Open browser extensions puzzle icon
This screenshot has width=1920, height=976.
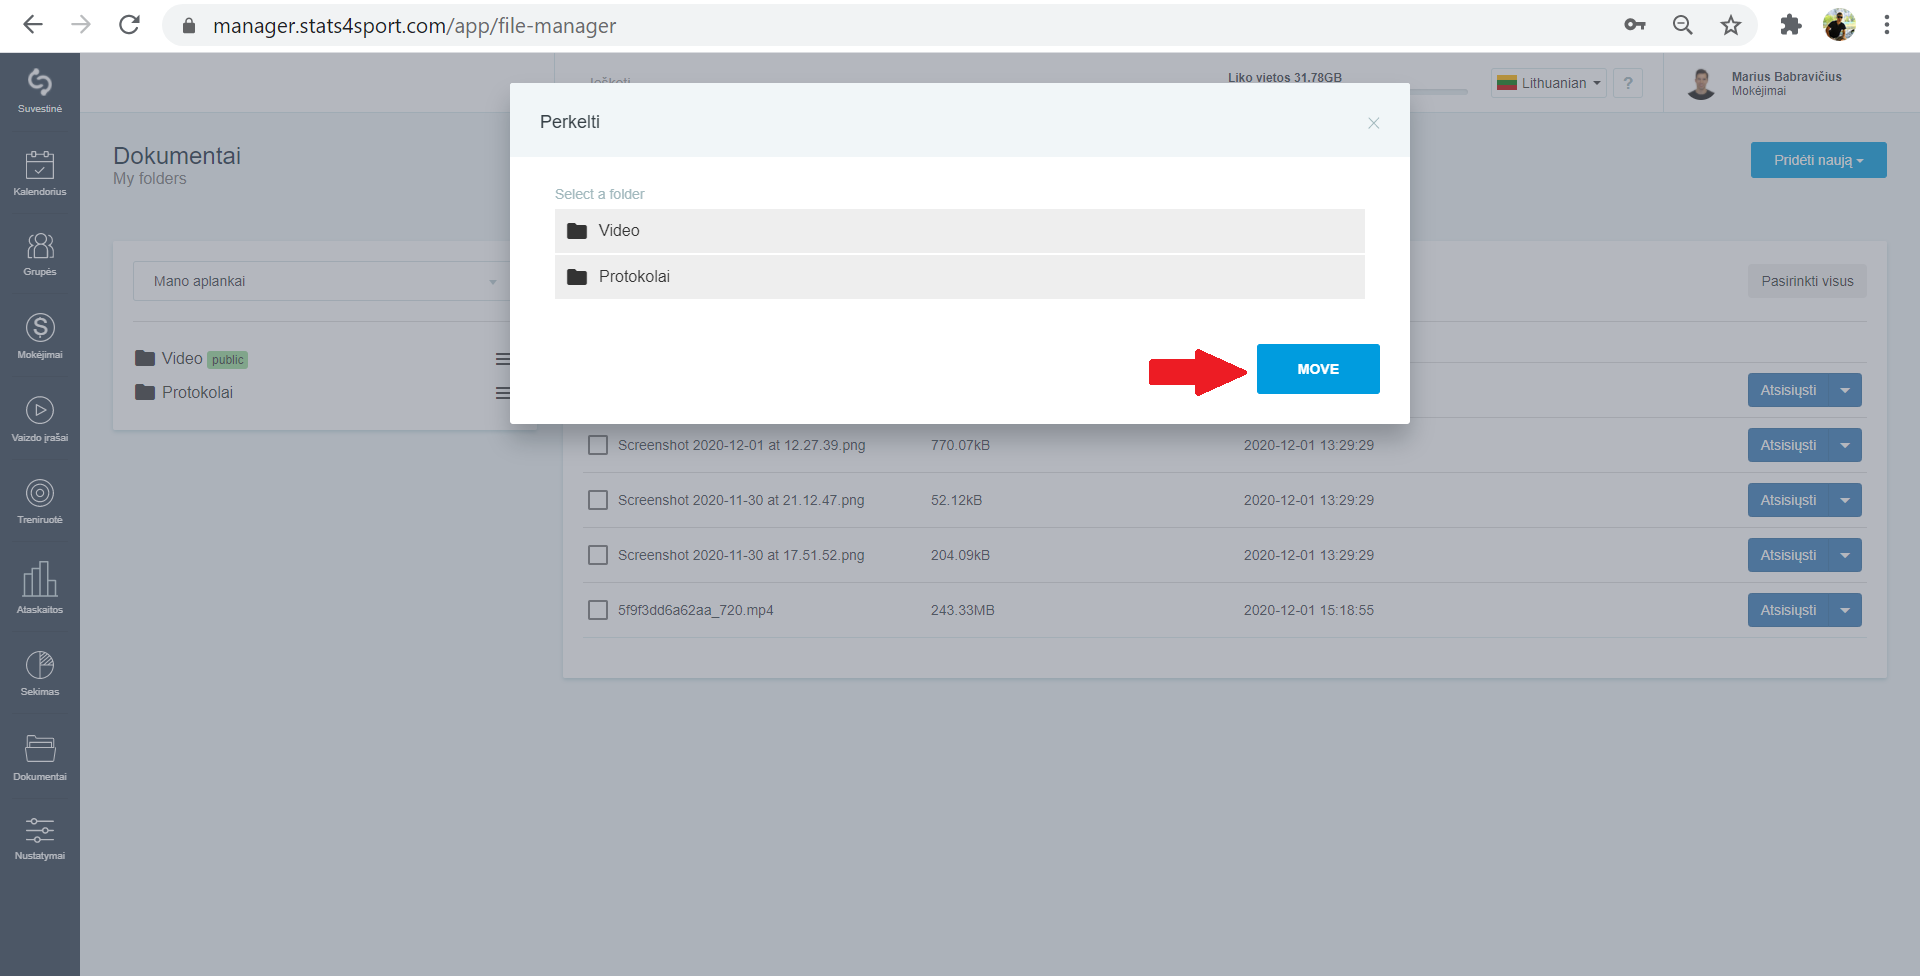[1790, 25]
